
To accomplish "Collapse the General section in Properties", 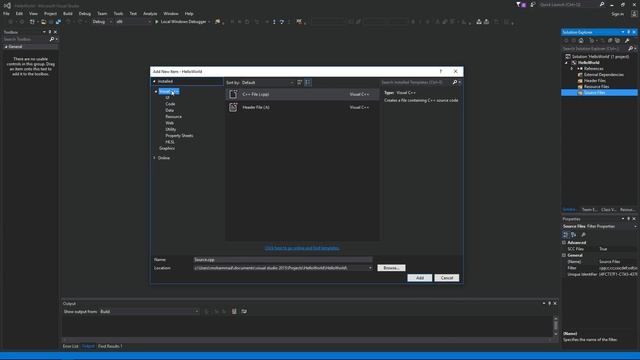I will tap(564, 255).
